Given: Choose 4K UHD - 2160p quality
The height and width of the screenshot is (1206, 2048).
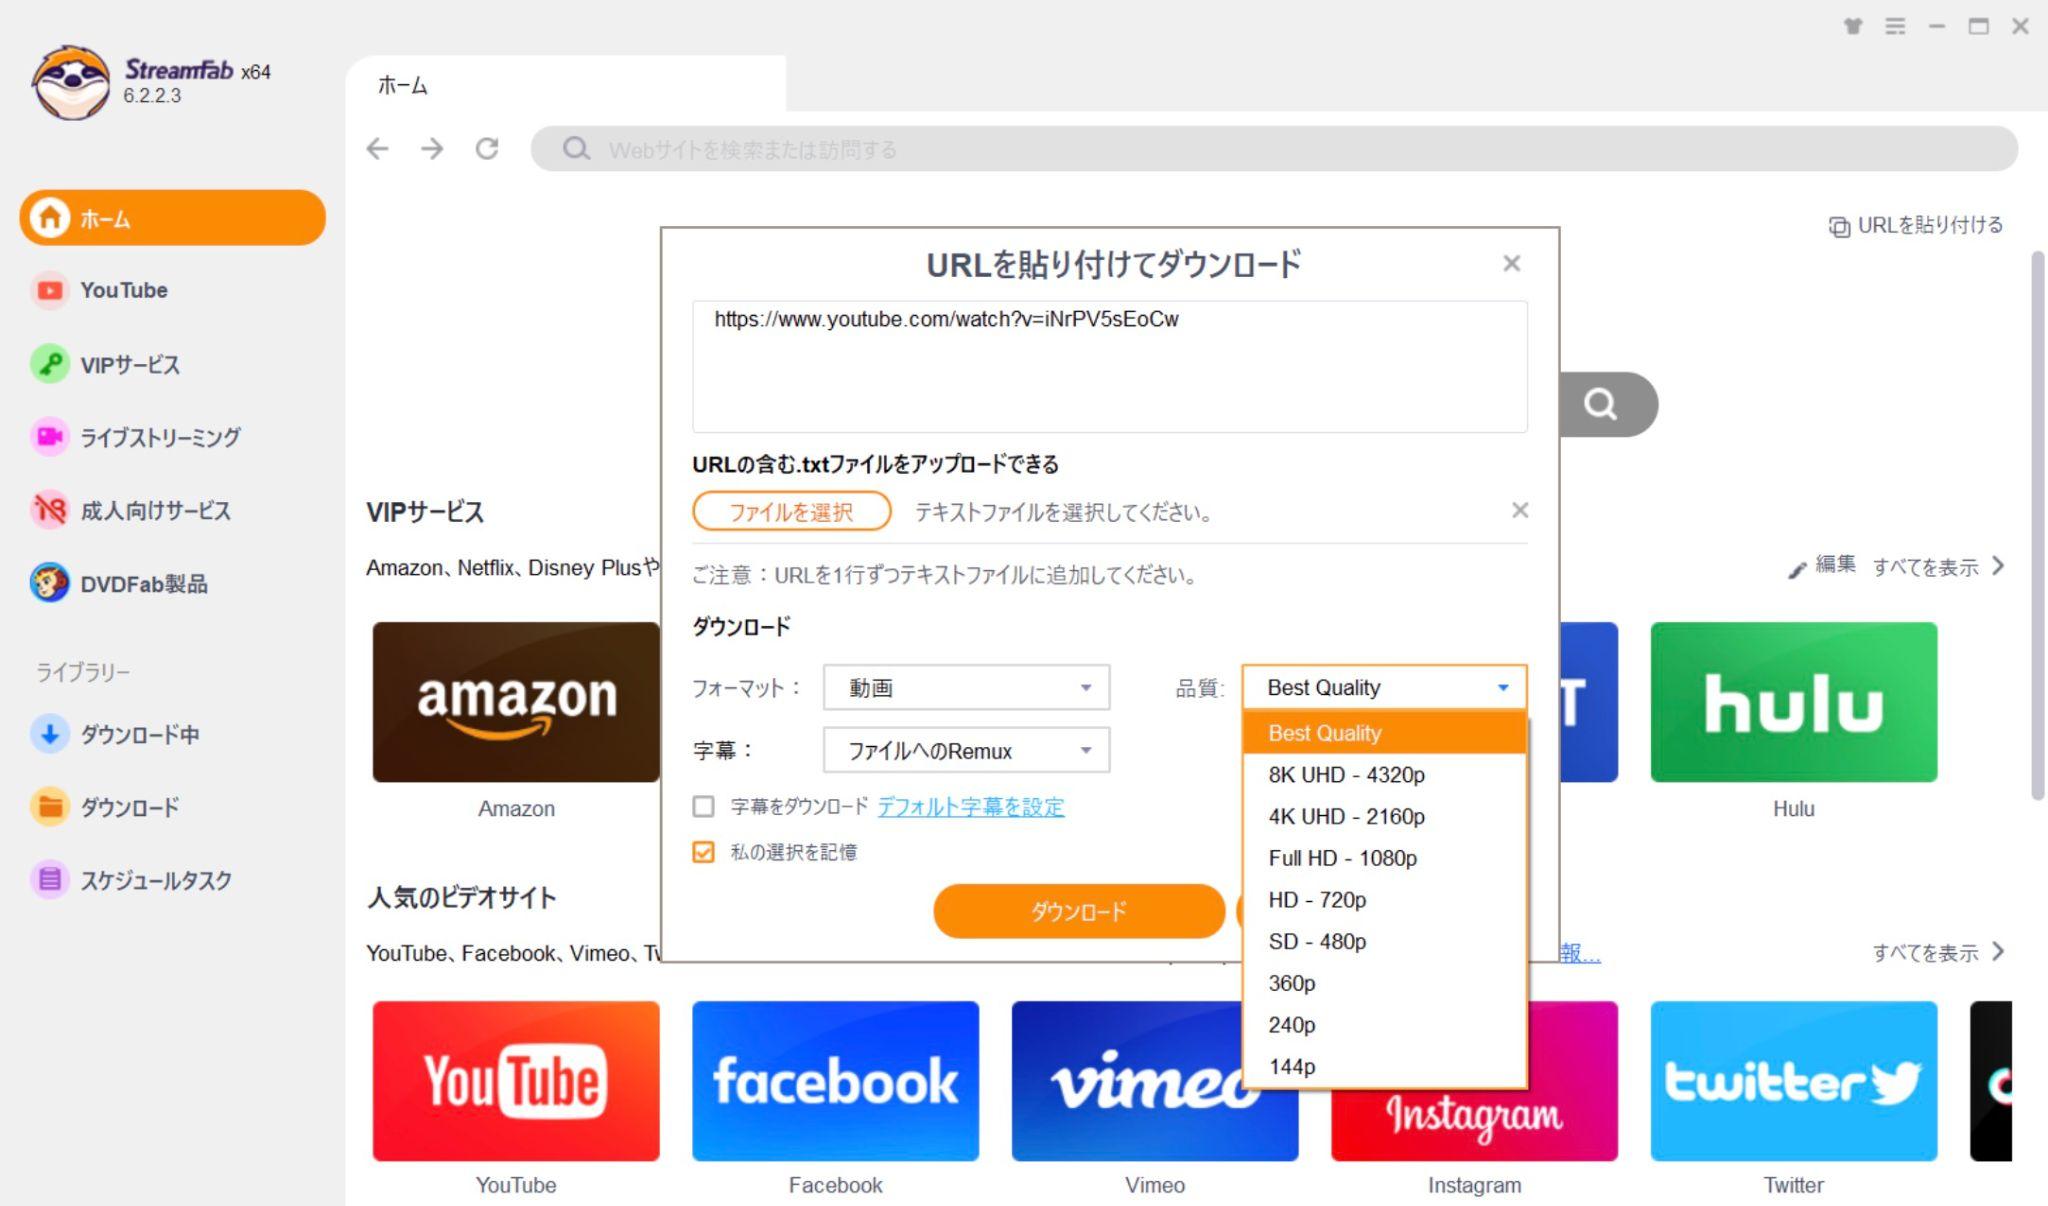Looking at the screenshot, I should tap(1384, 816).
